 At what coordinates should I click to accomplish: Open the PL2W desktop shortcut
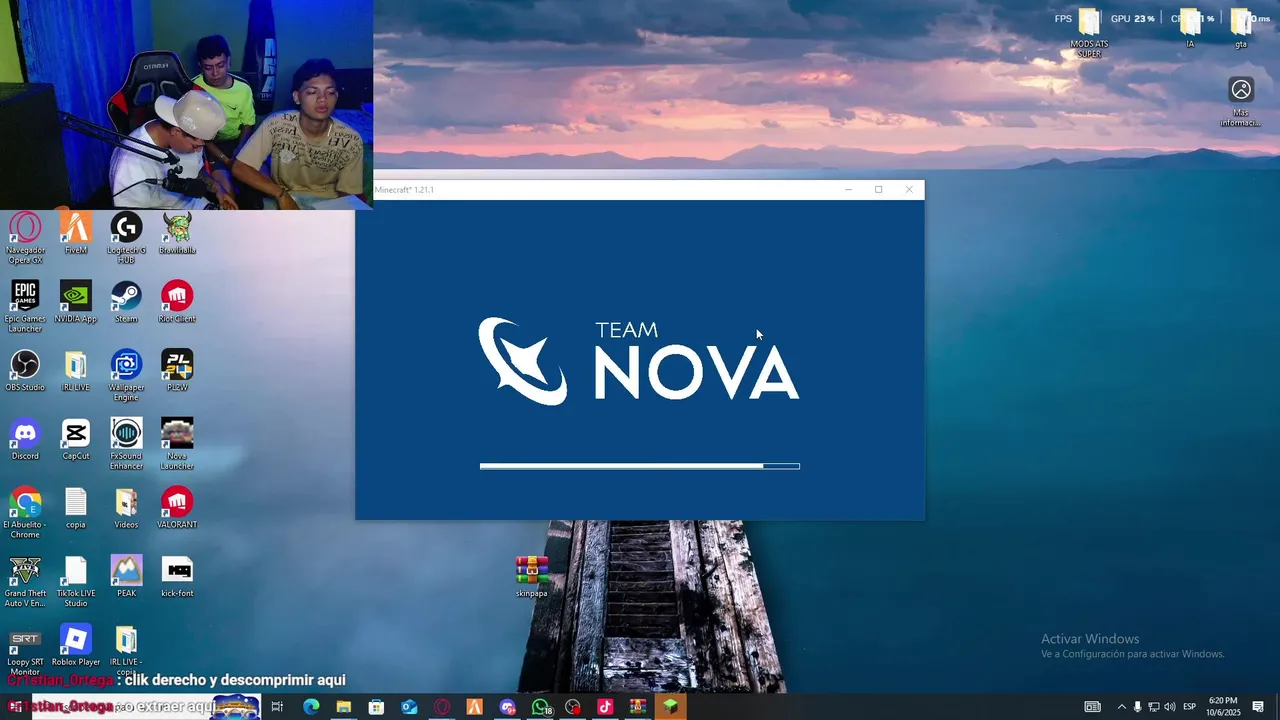tap(177, 370)
